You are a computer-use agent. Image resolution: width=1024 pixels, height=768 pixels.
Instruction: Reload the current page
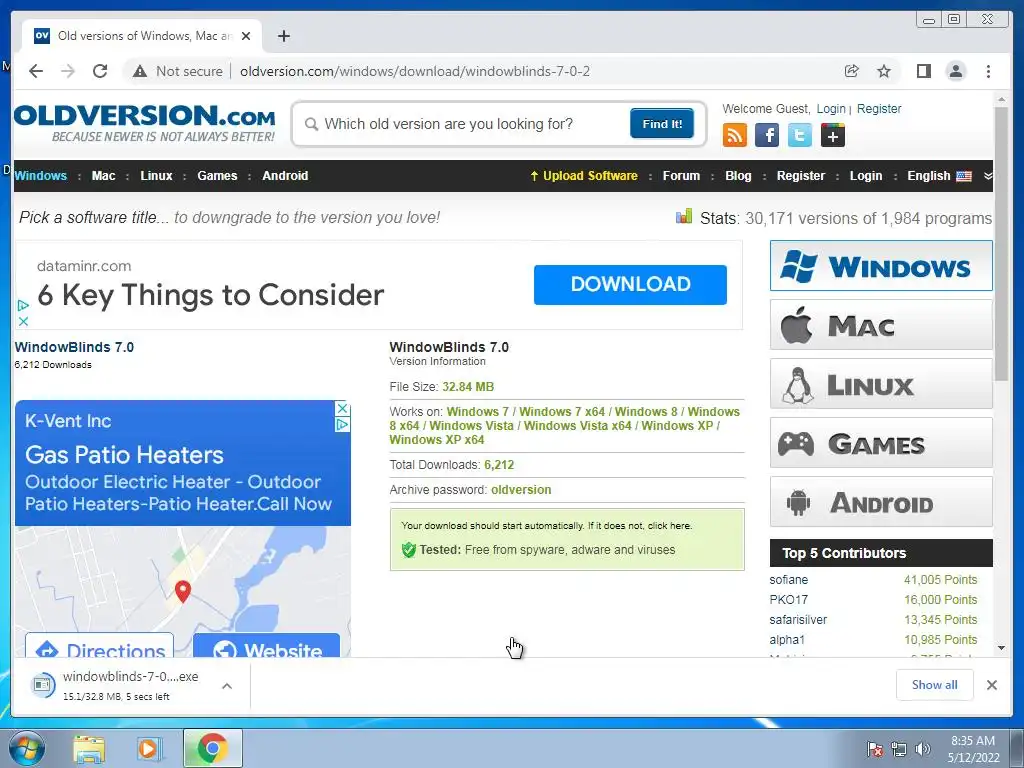click(100, 71)
